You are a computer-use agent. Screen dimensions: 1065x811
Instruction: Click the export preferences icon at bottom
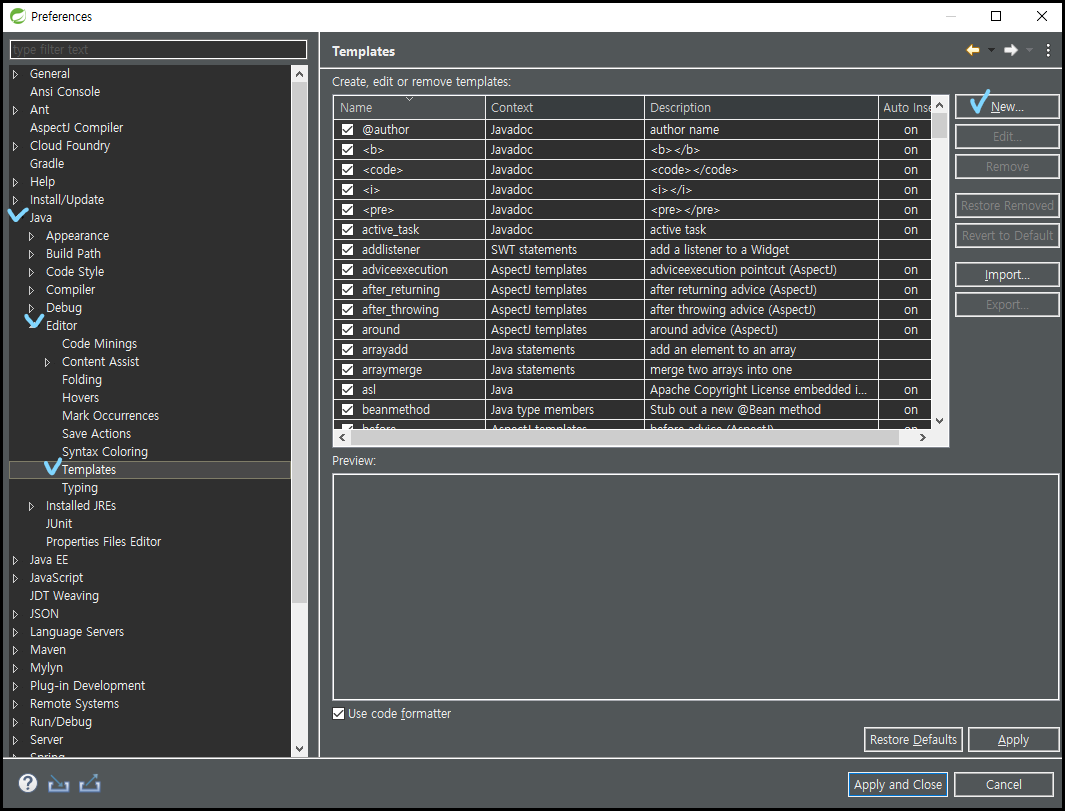coord(90,784)
